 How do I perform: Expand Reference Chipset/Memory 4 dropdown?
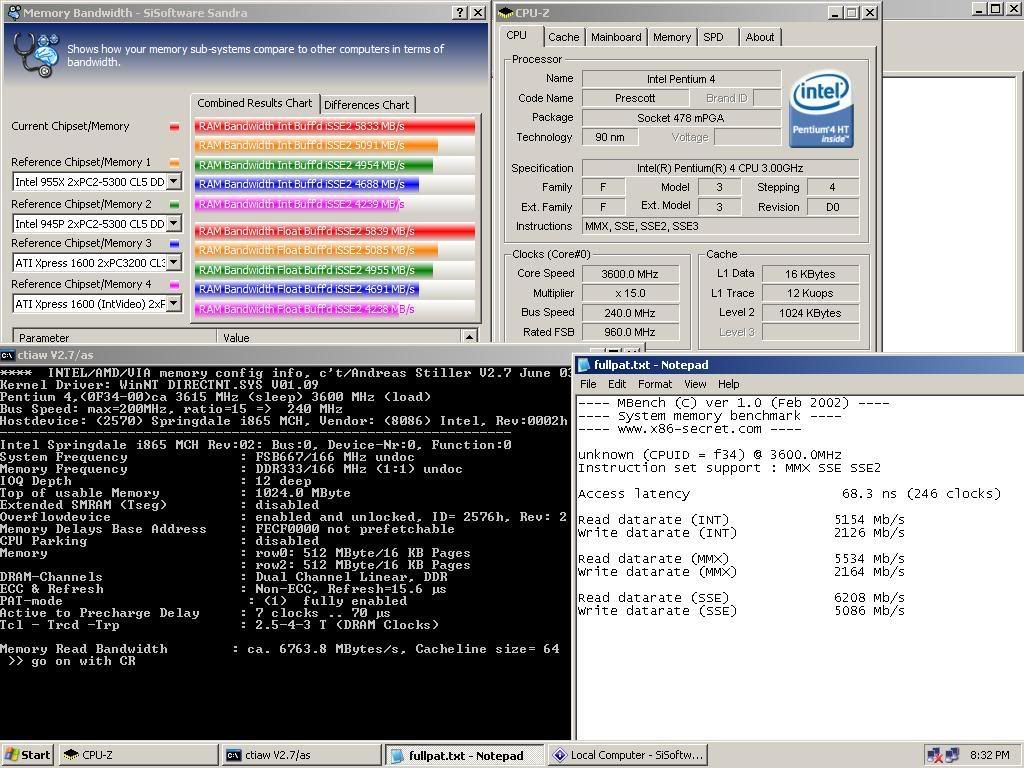tap(174, 303)
